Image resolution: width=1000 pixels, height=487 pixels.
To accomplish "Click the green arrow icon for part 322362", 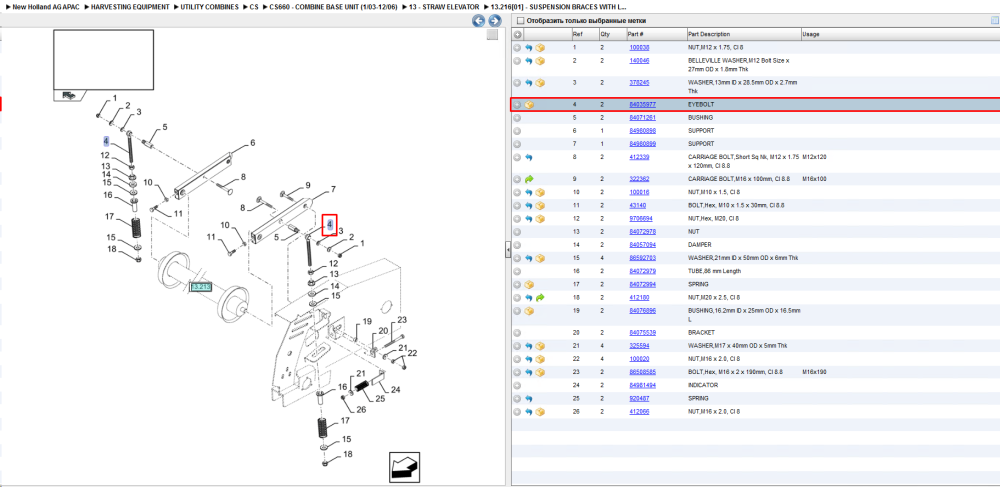I will click(x=529, y=179).
